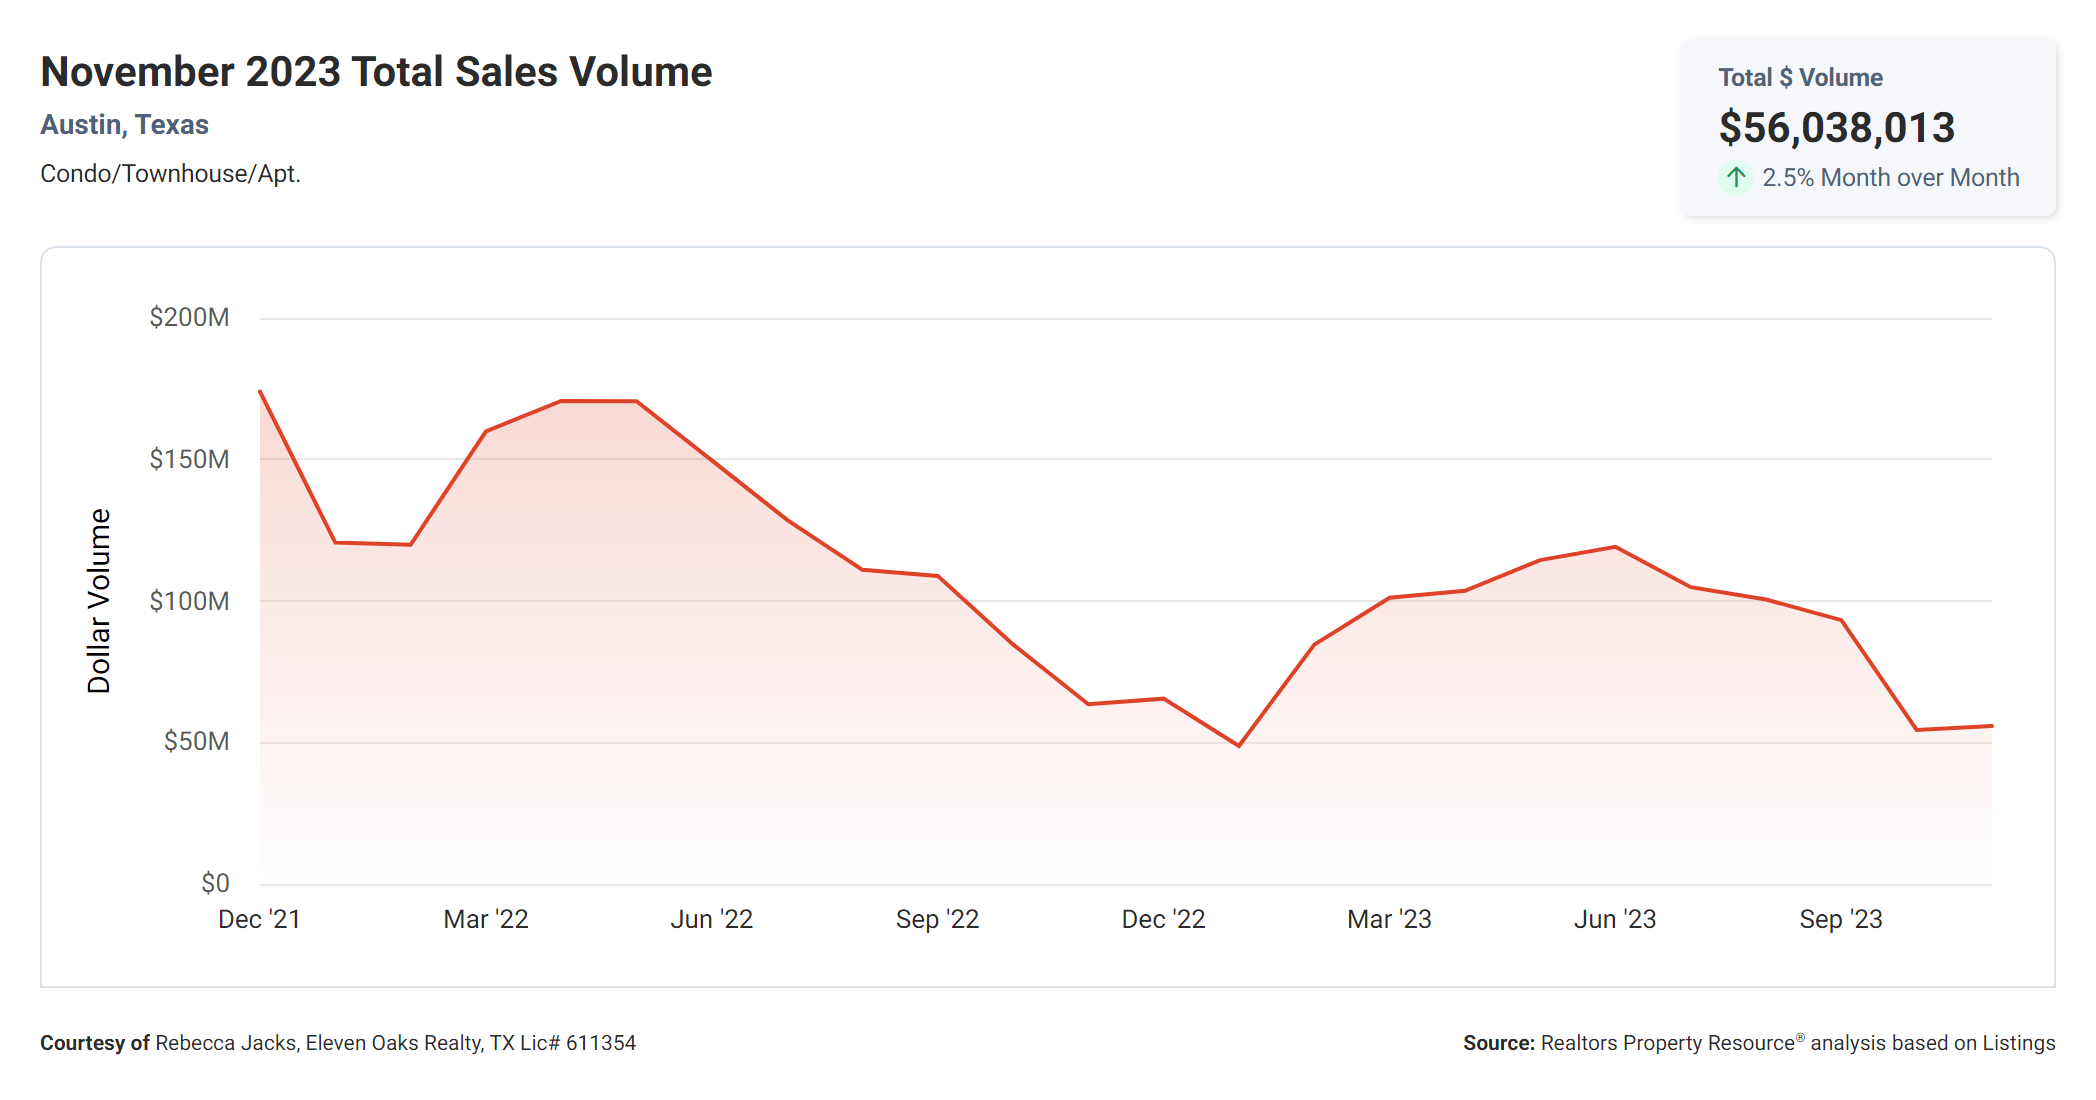Click the 2.5% Month over Month text

tap(1891, 177)
